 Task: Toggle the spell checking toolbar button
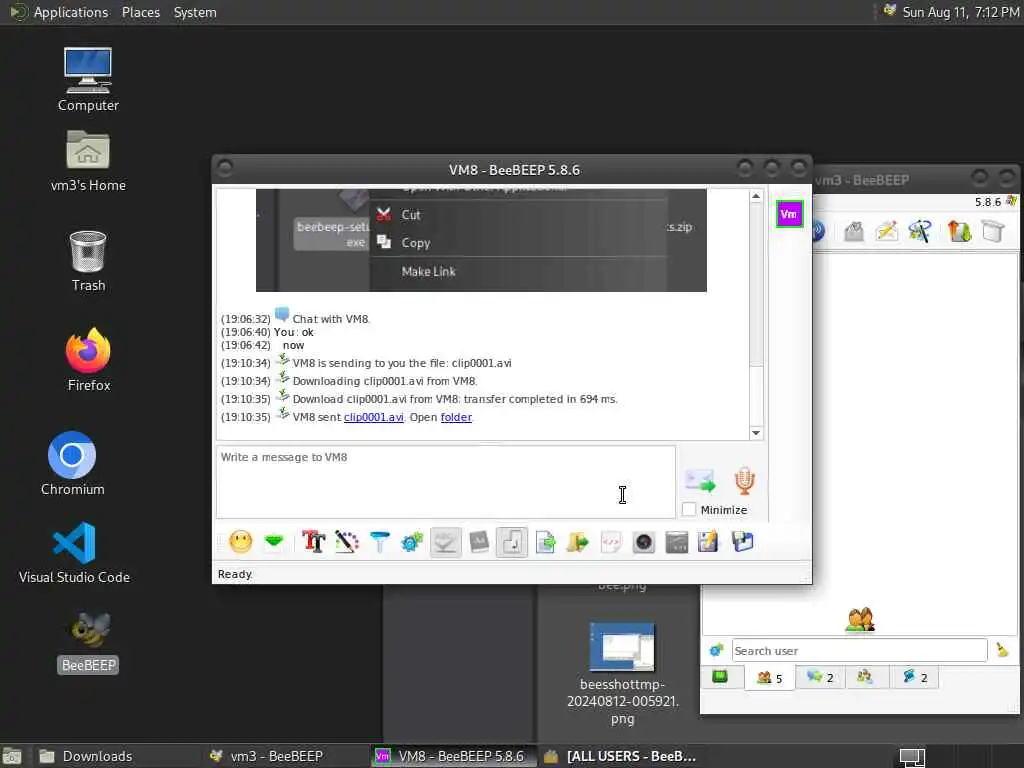tap(445, 542)
